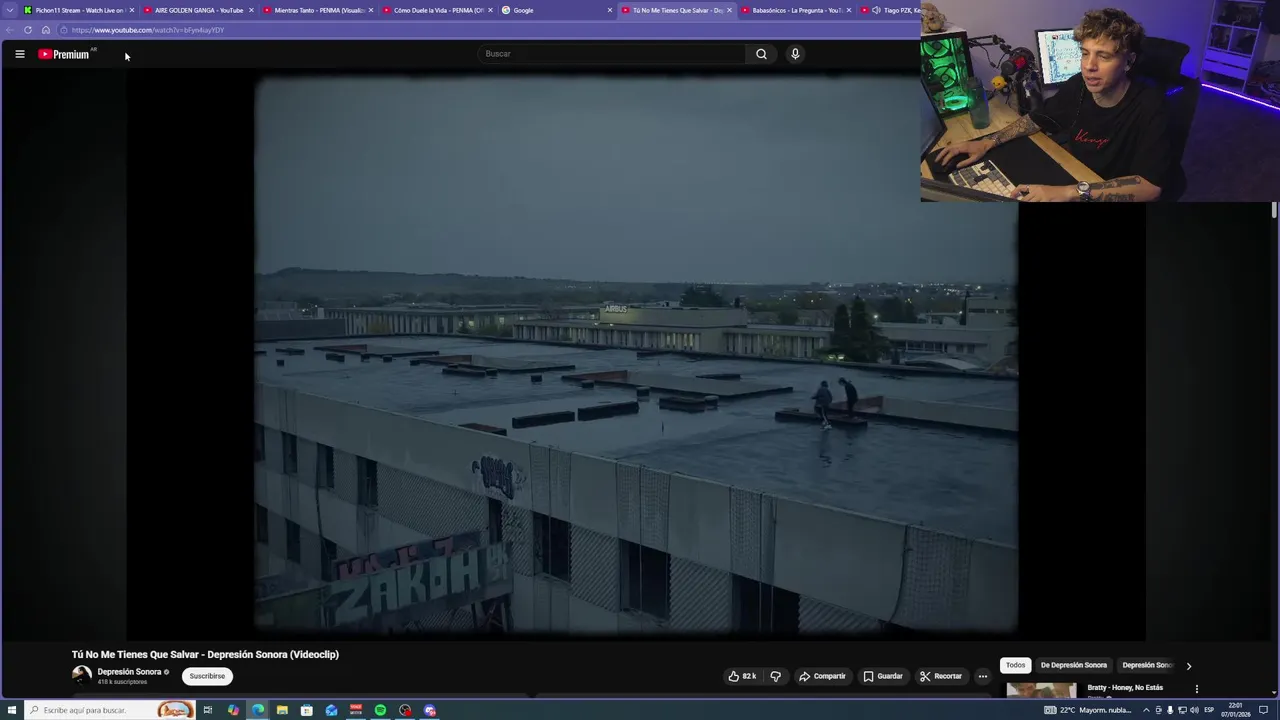Switch to Babasónicos - La Pregunta tab

click(795, 10)
